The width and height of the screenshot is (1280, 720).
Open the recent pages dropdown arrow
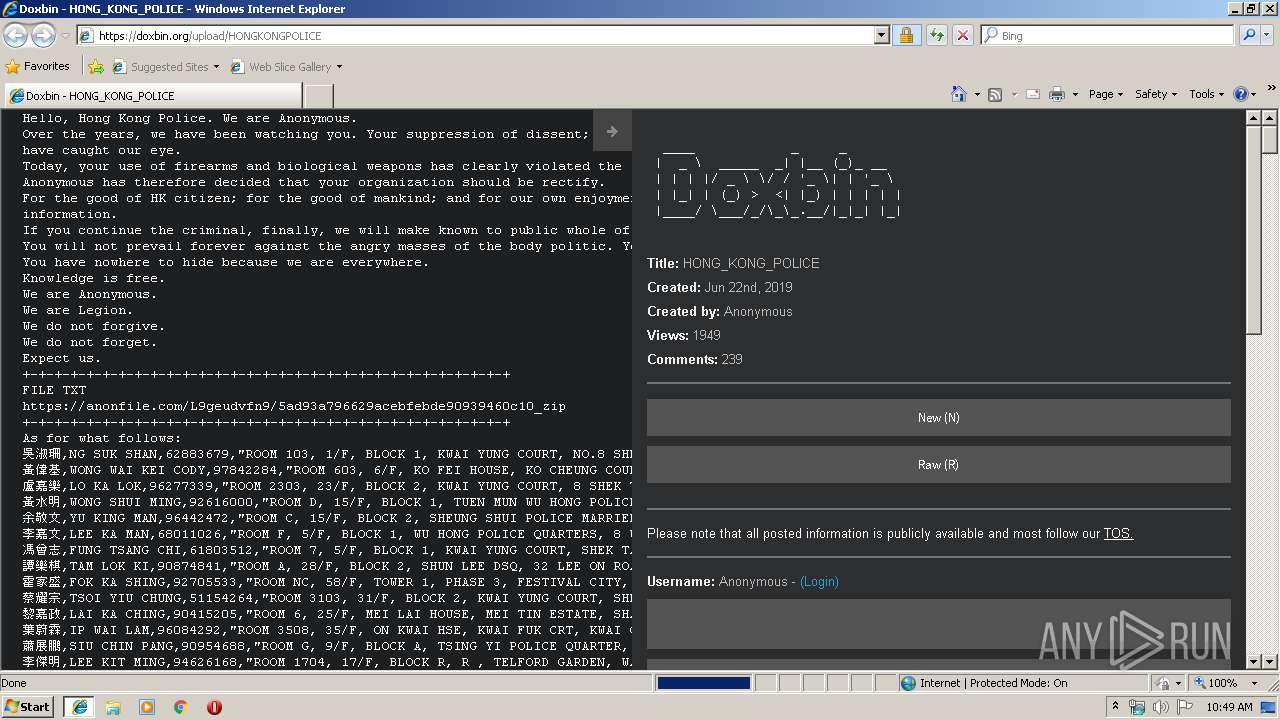pos(65,36)
